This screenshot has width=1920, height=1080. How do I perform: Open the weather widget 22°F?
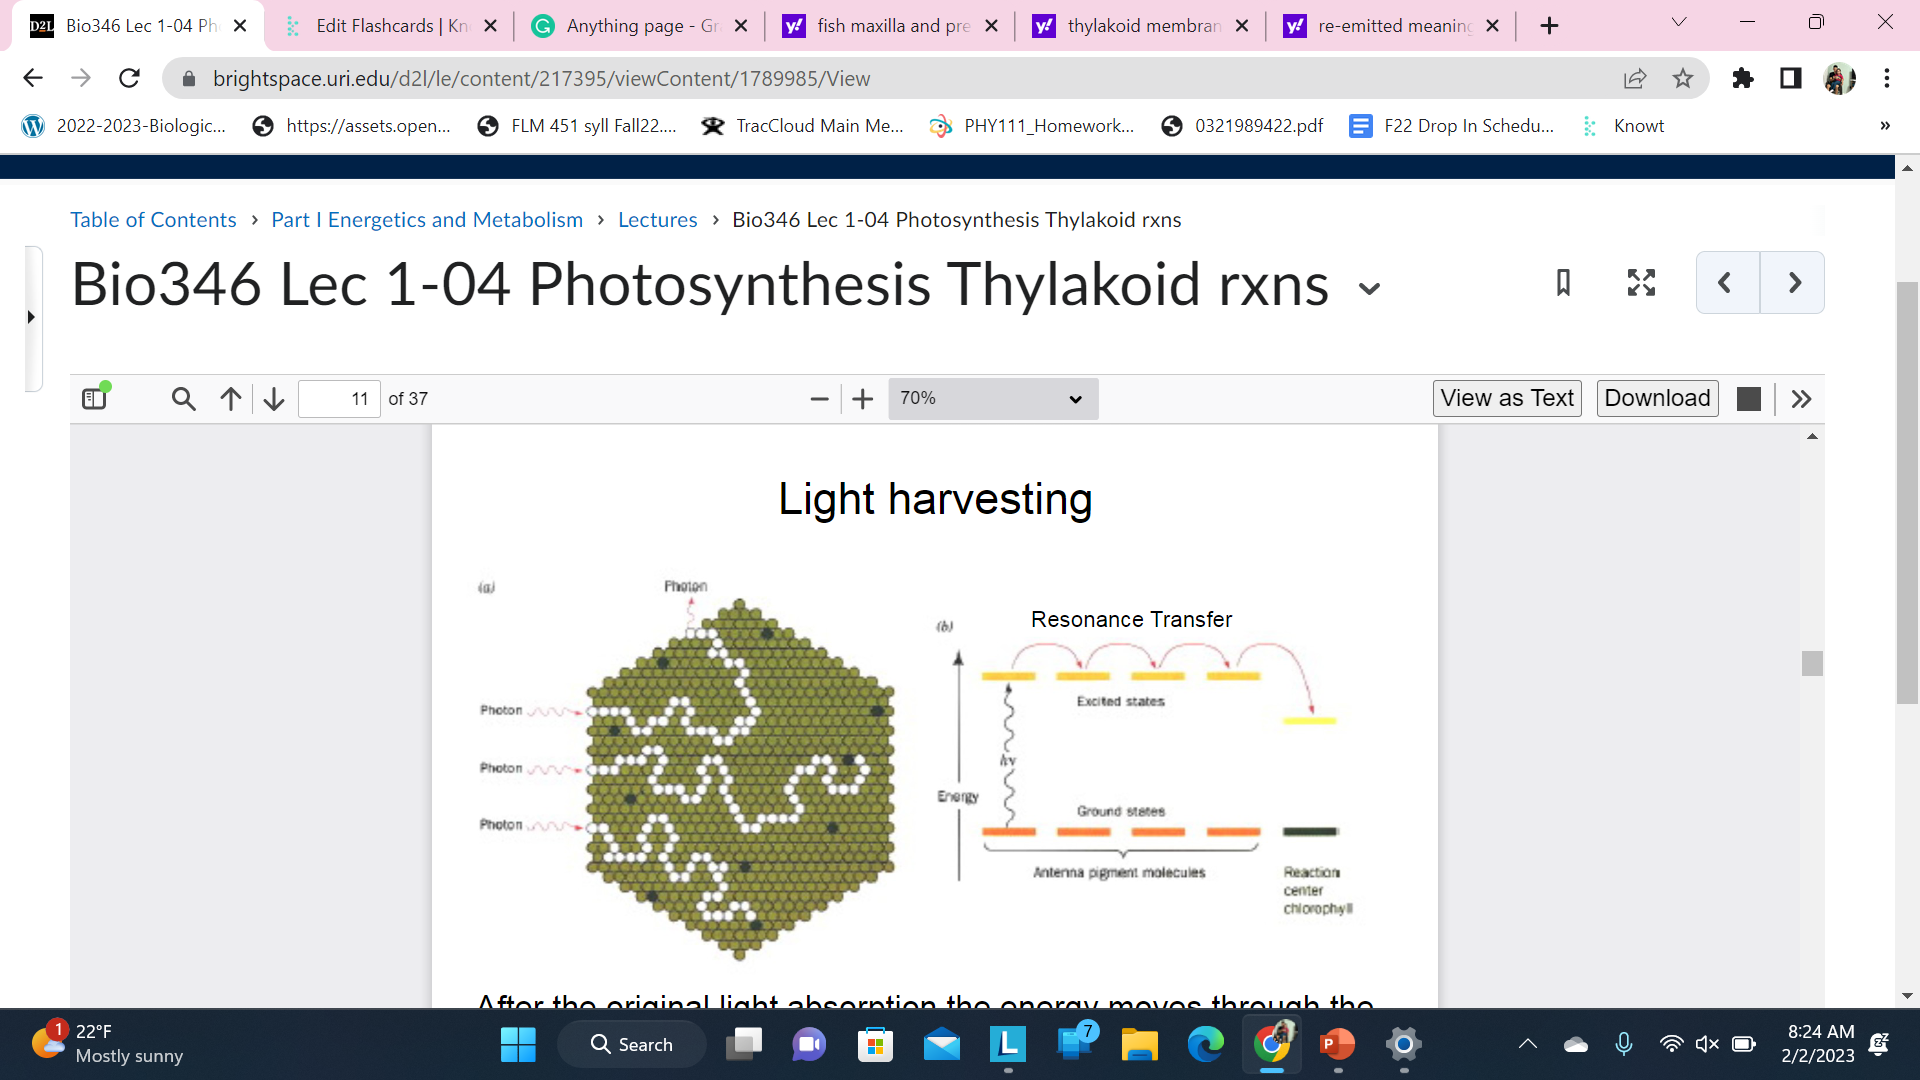(108, 1044)
